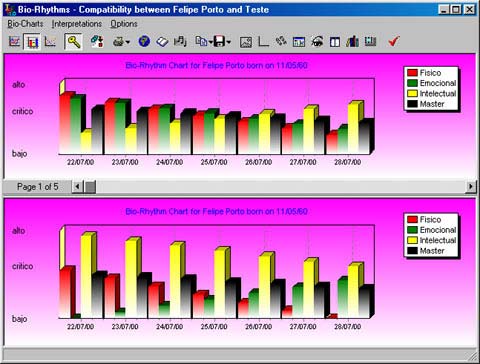This screenshot has width=480, height=364.
Task: Click red Fisico swatch in top legend
Action: tap(412, 73)
